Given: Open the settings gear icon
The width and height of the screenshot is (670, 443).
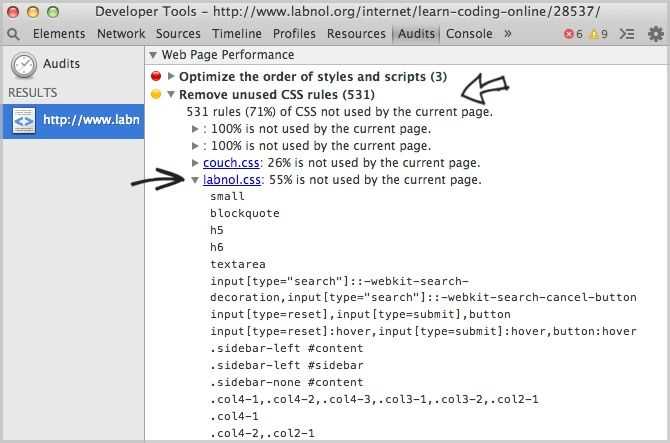Looking at the screenshot, I should (x=655, y=34).
